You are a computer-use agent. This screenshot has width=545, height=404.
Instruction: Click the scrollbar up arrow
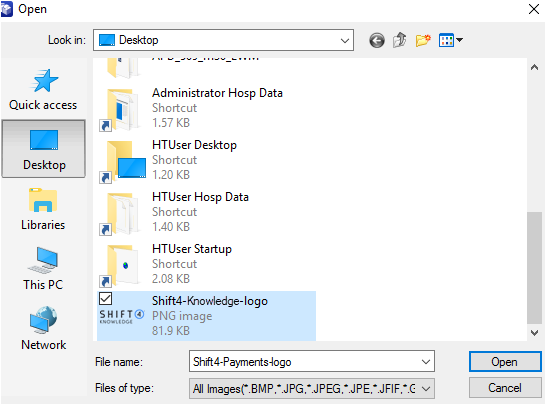pyautogui.click(x=535, y=67)
